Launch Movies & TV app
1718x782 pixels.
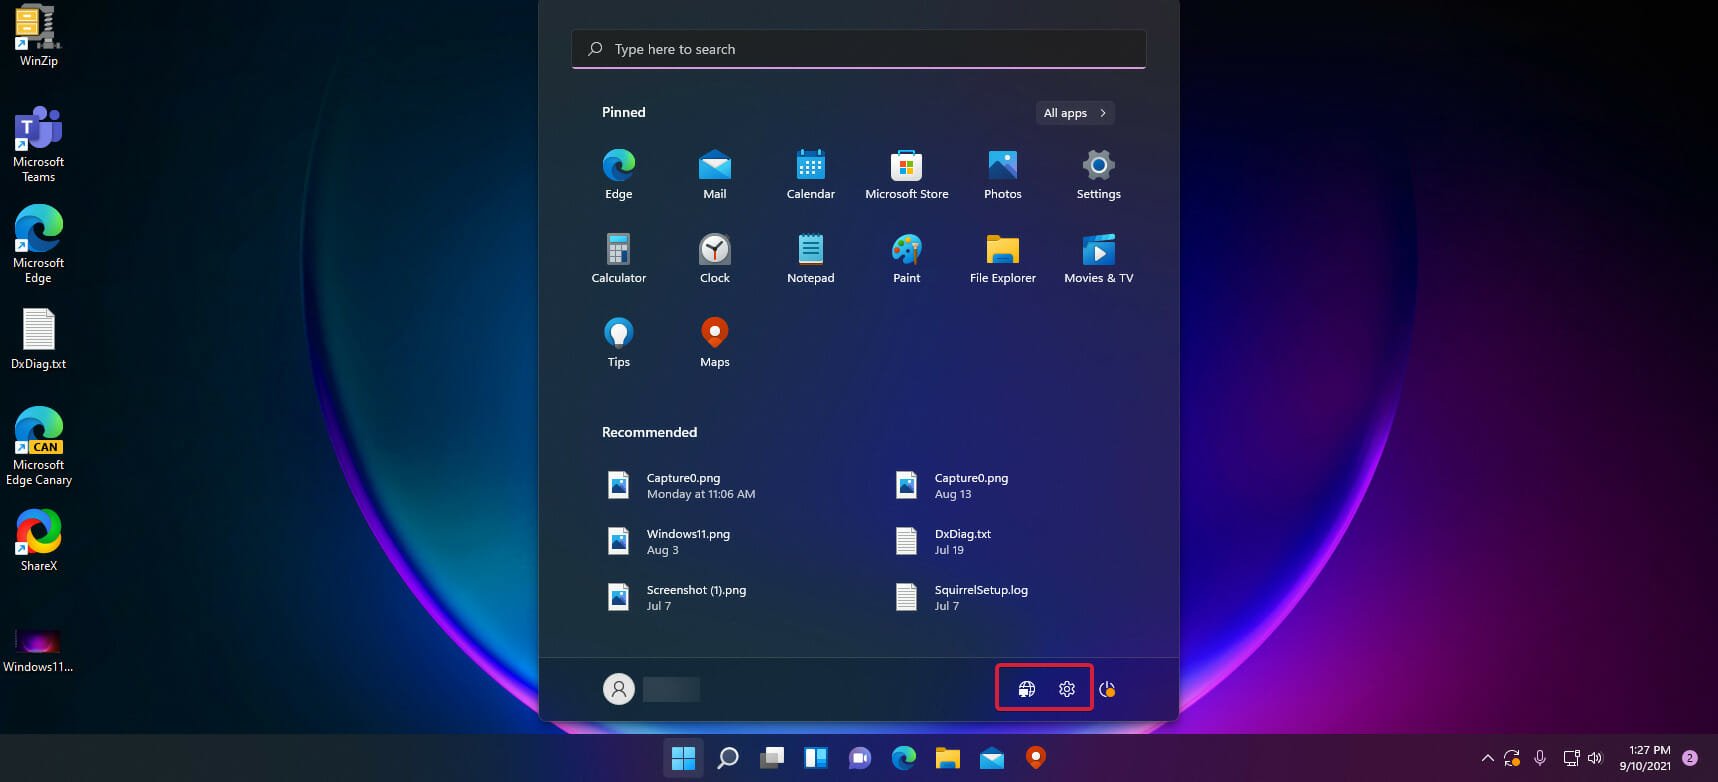1098,258
